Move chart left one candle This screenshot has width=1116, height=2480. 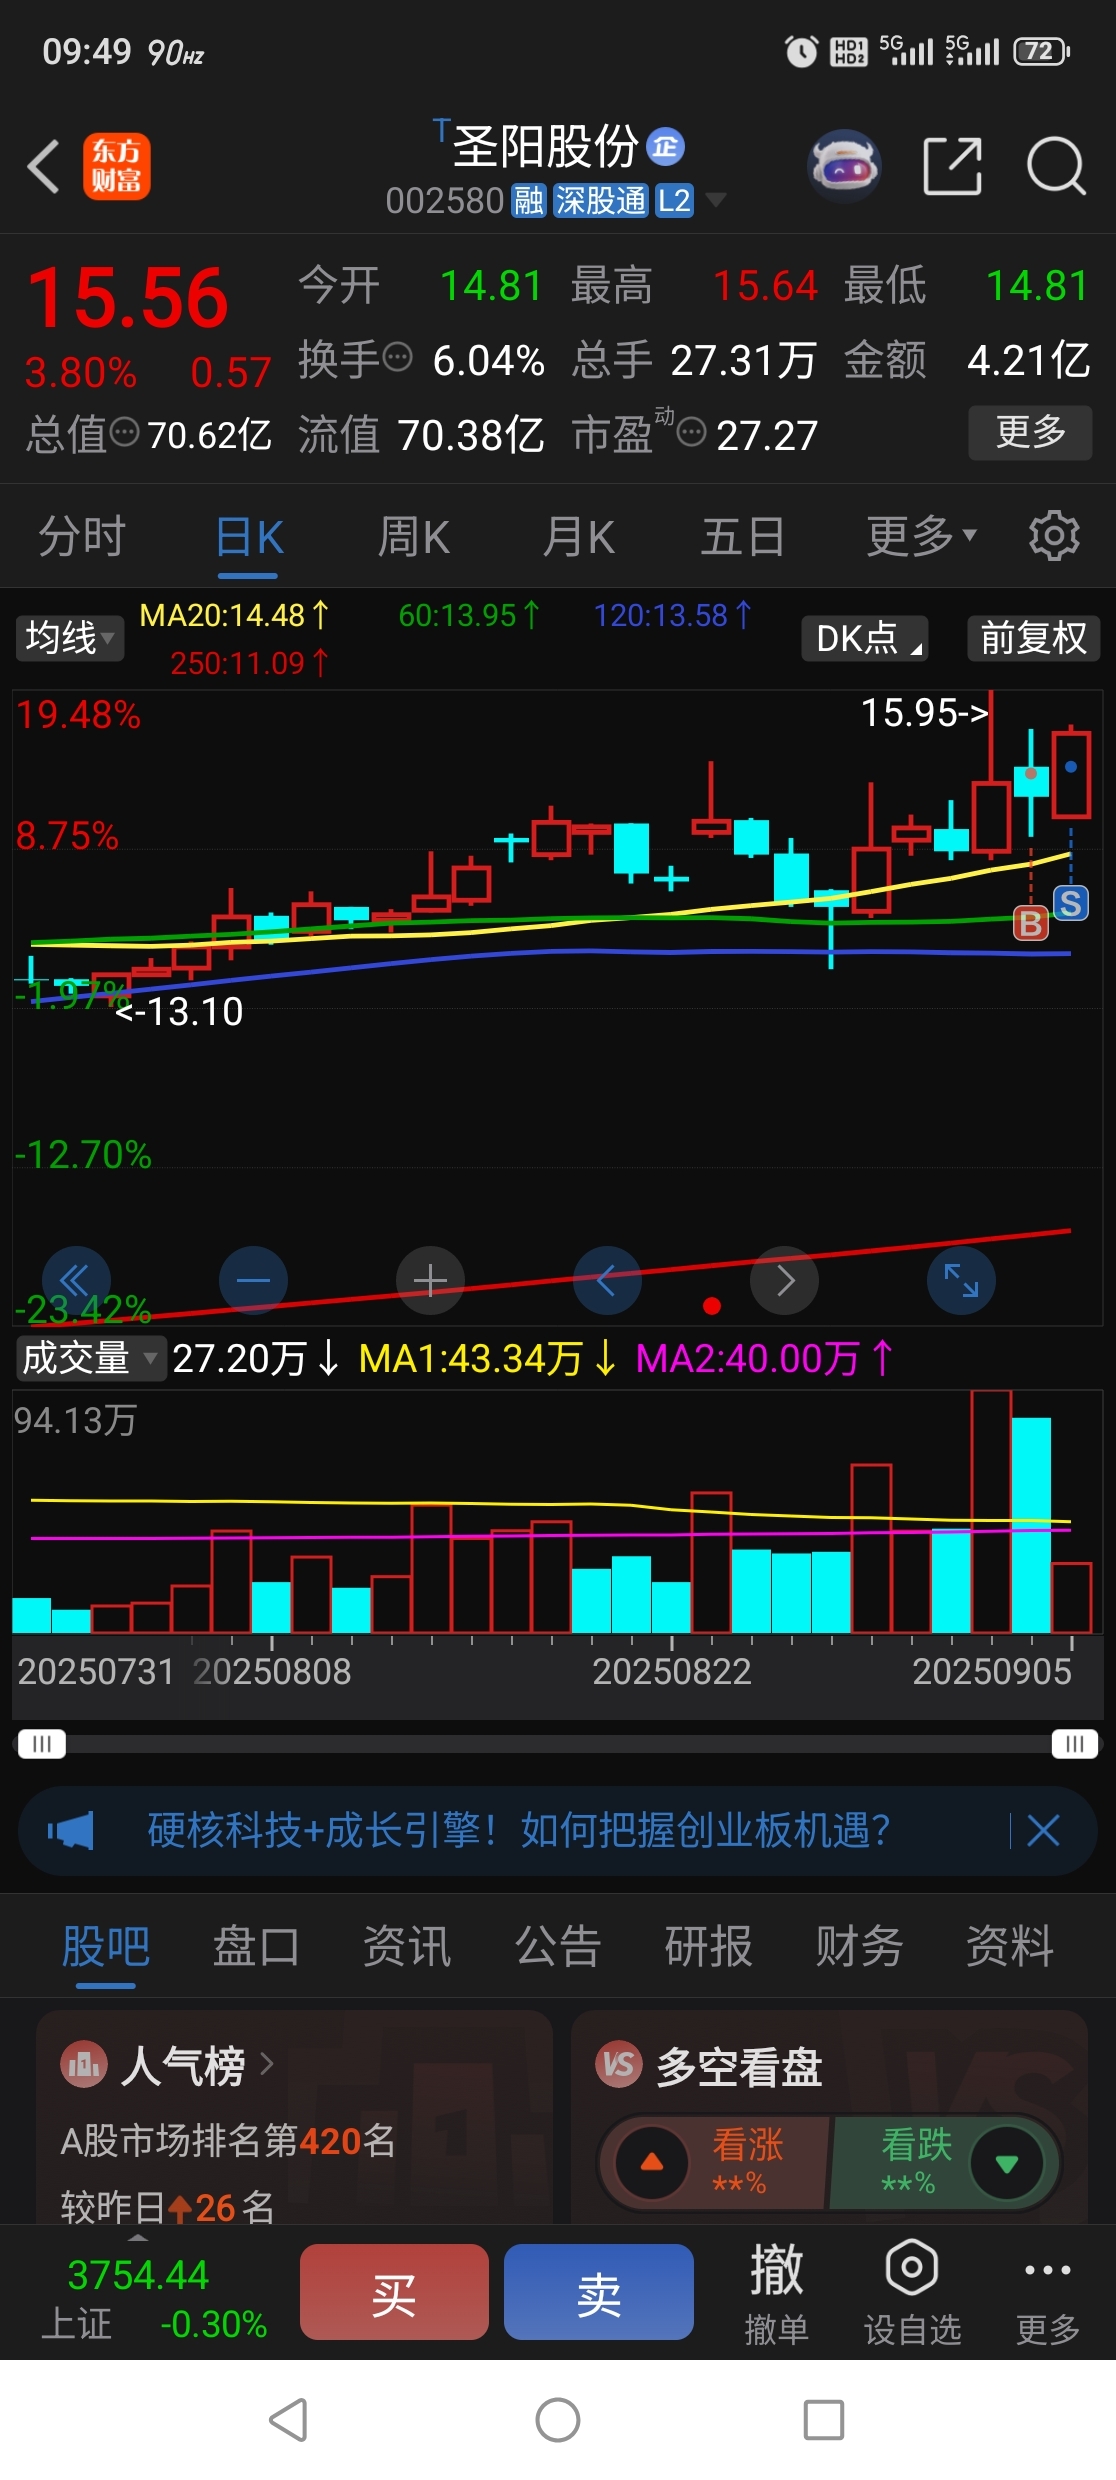tap(607, 1280)
